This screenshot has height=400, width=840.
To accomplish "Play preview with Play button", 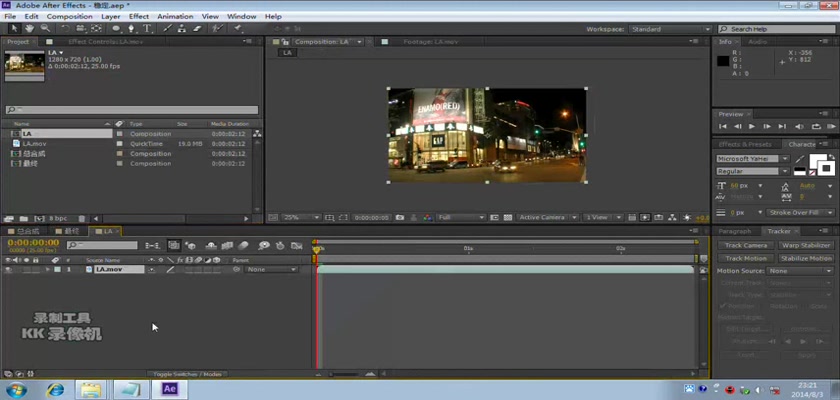I will 752,126.
